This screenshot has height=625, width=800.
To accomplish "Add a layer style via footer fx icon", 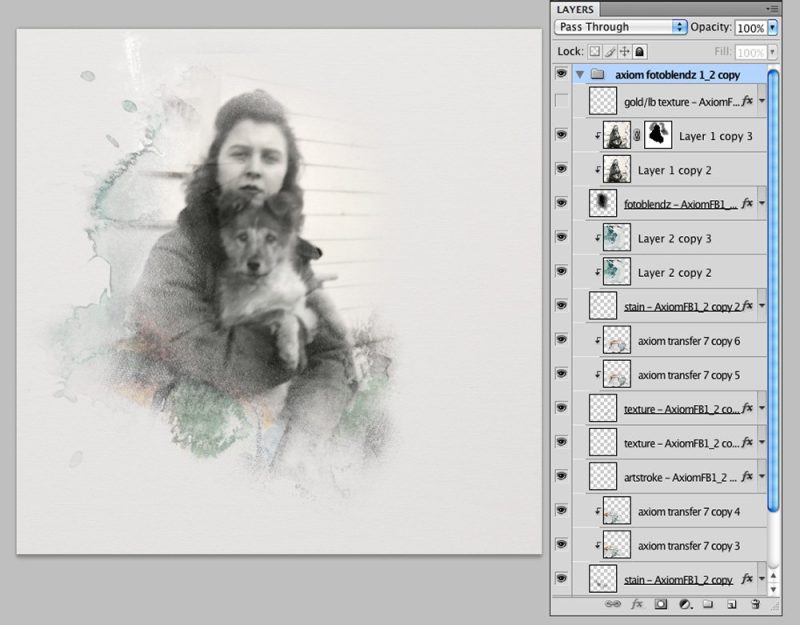I will 637,605.
